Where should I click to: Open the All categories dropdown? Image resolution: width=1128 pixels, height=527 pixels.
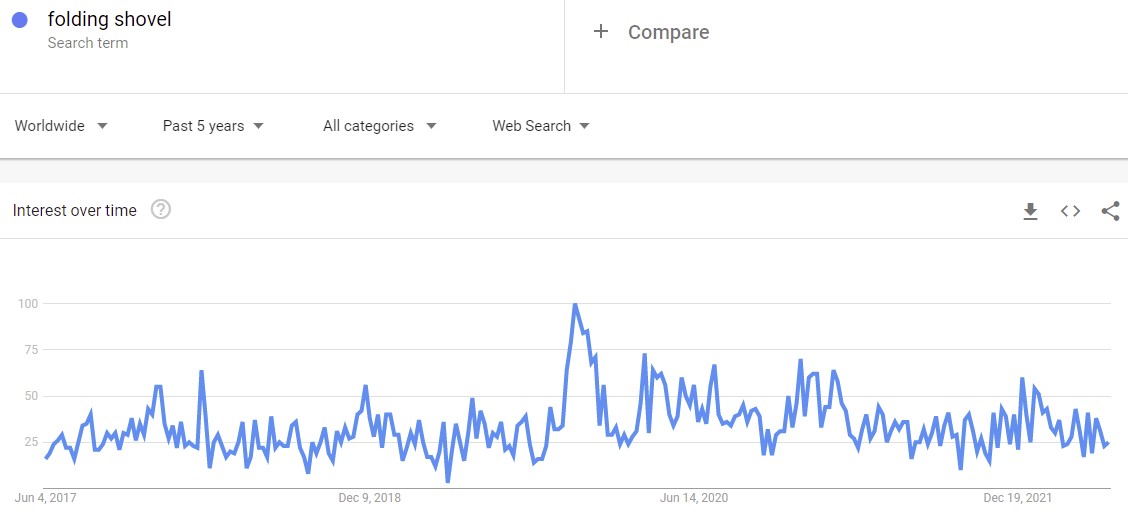coord(380,126)
